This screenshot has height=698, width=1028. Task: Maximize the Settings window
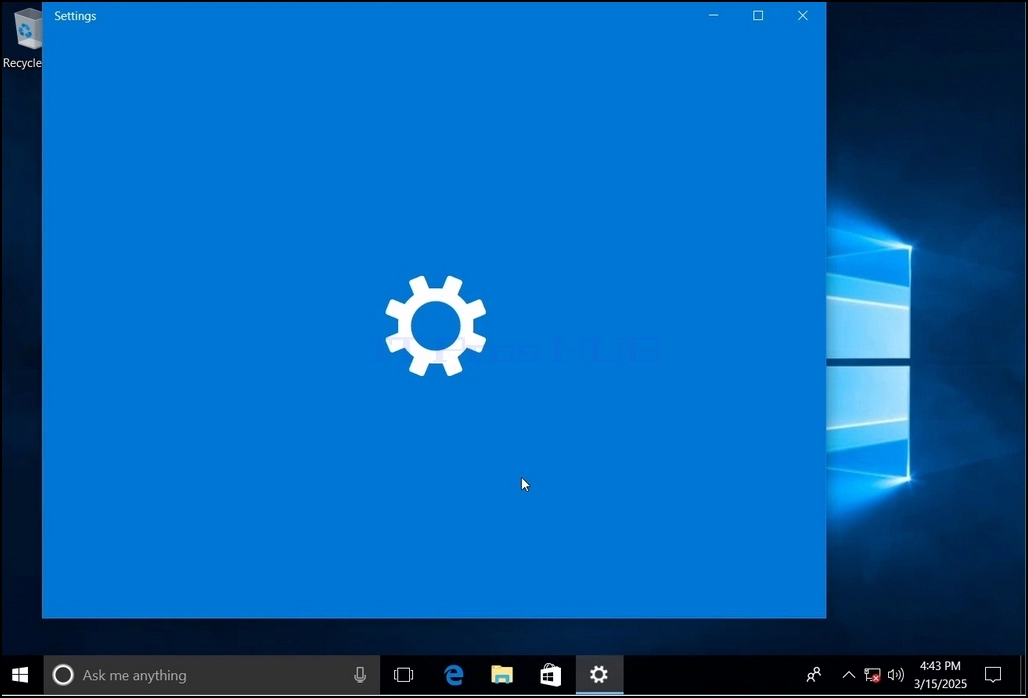pyautogui.click(x=758, y=15)
